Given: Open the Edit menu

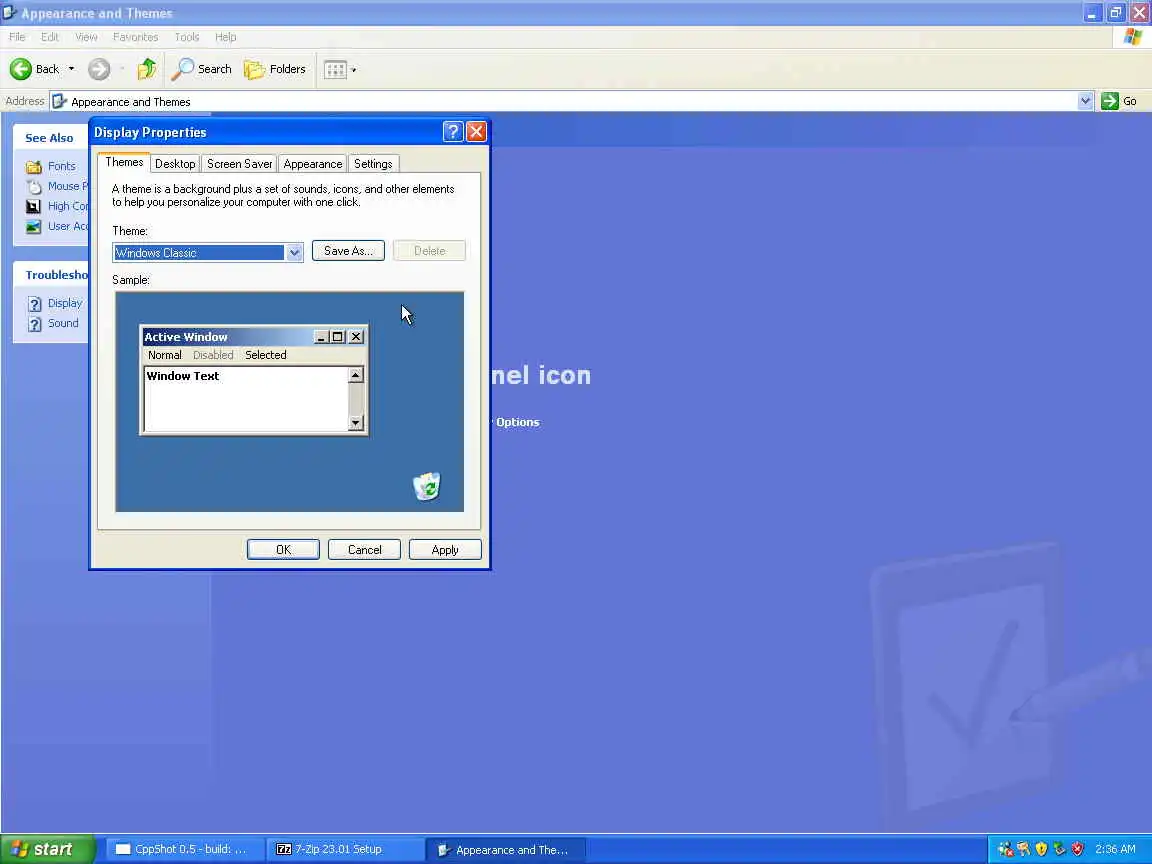Looking at the screenshot, I should coord(49,37).
